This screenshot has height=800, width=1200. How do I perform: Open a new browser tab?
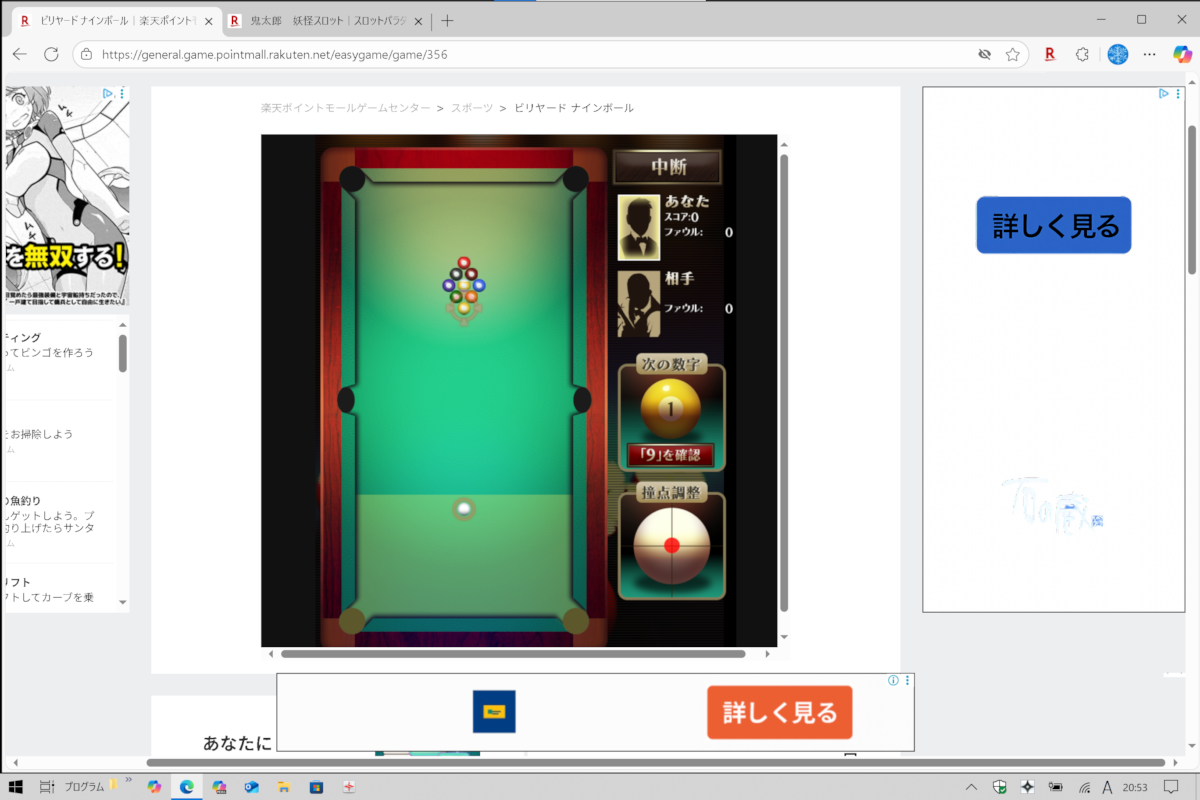(x=447, y=20)
